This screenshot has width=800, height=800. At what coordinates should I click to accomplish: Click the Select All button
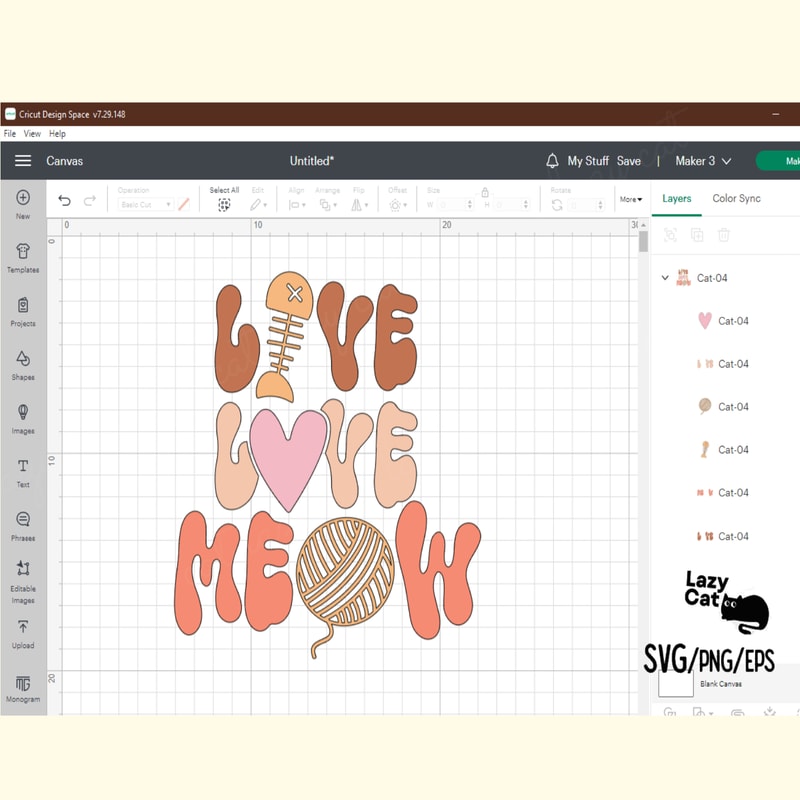coord(224,204)
